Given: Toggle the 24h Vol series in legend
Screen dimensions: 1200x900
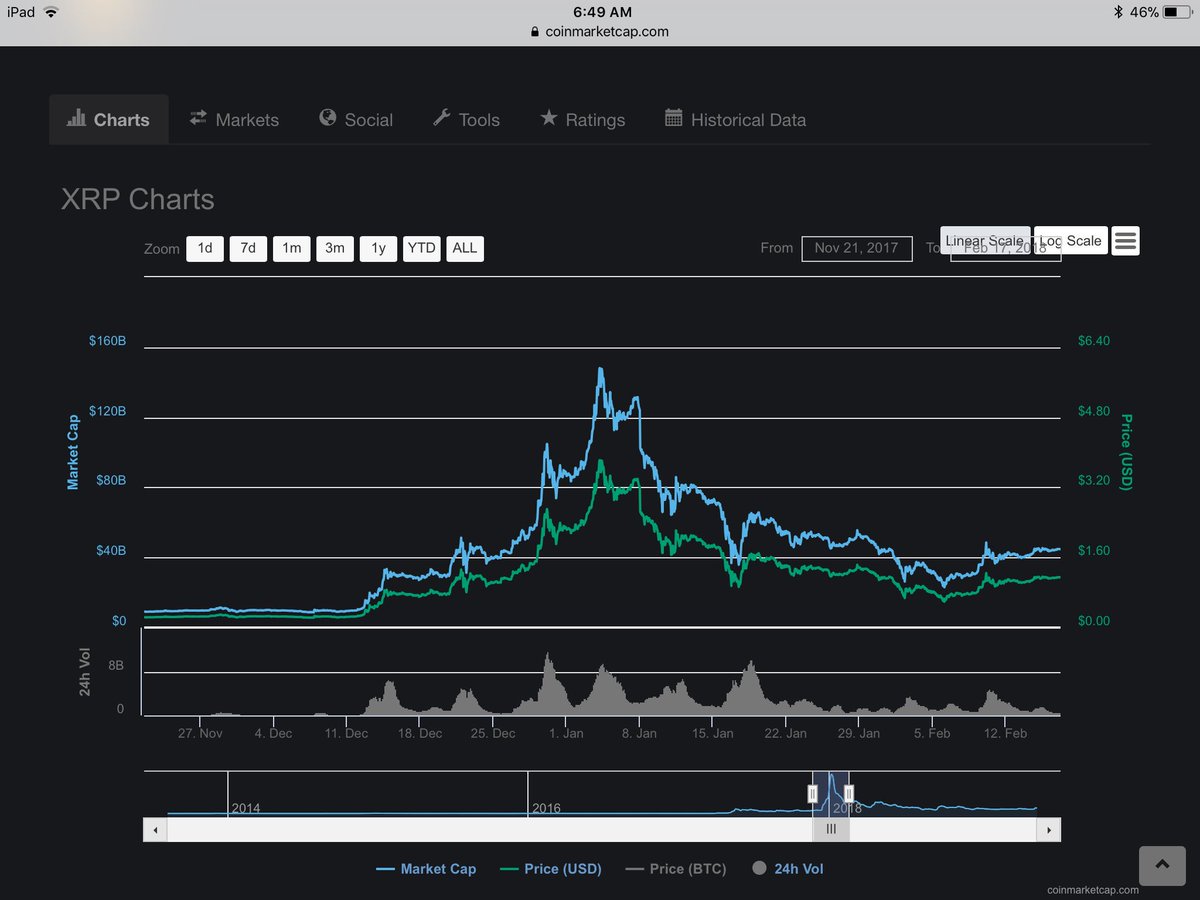Looking at the screenshot, I should [788, 869].
